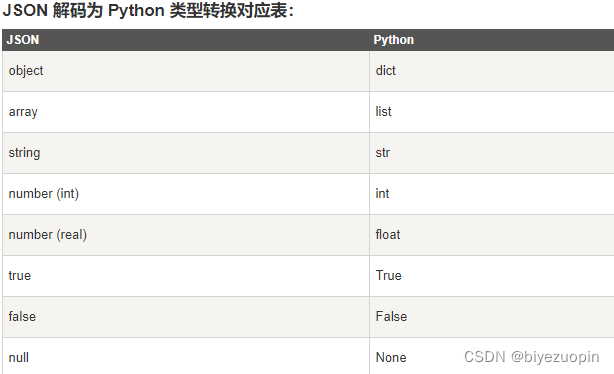Screen dimensions: 614x374
Task: Select the capitalized False cell
Action: (492, 317)
